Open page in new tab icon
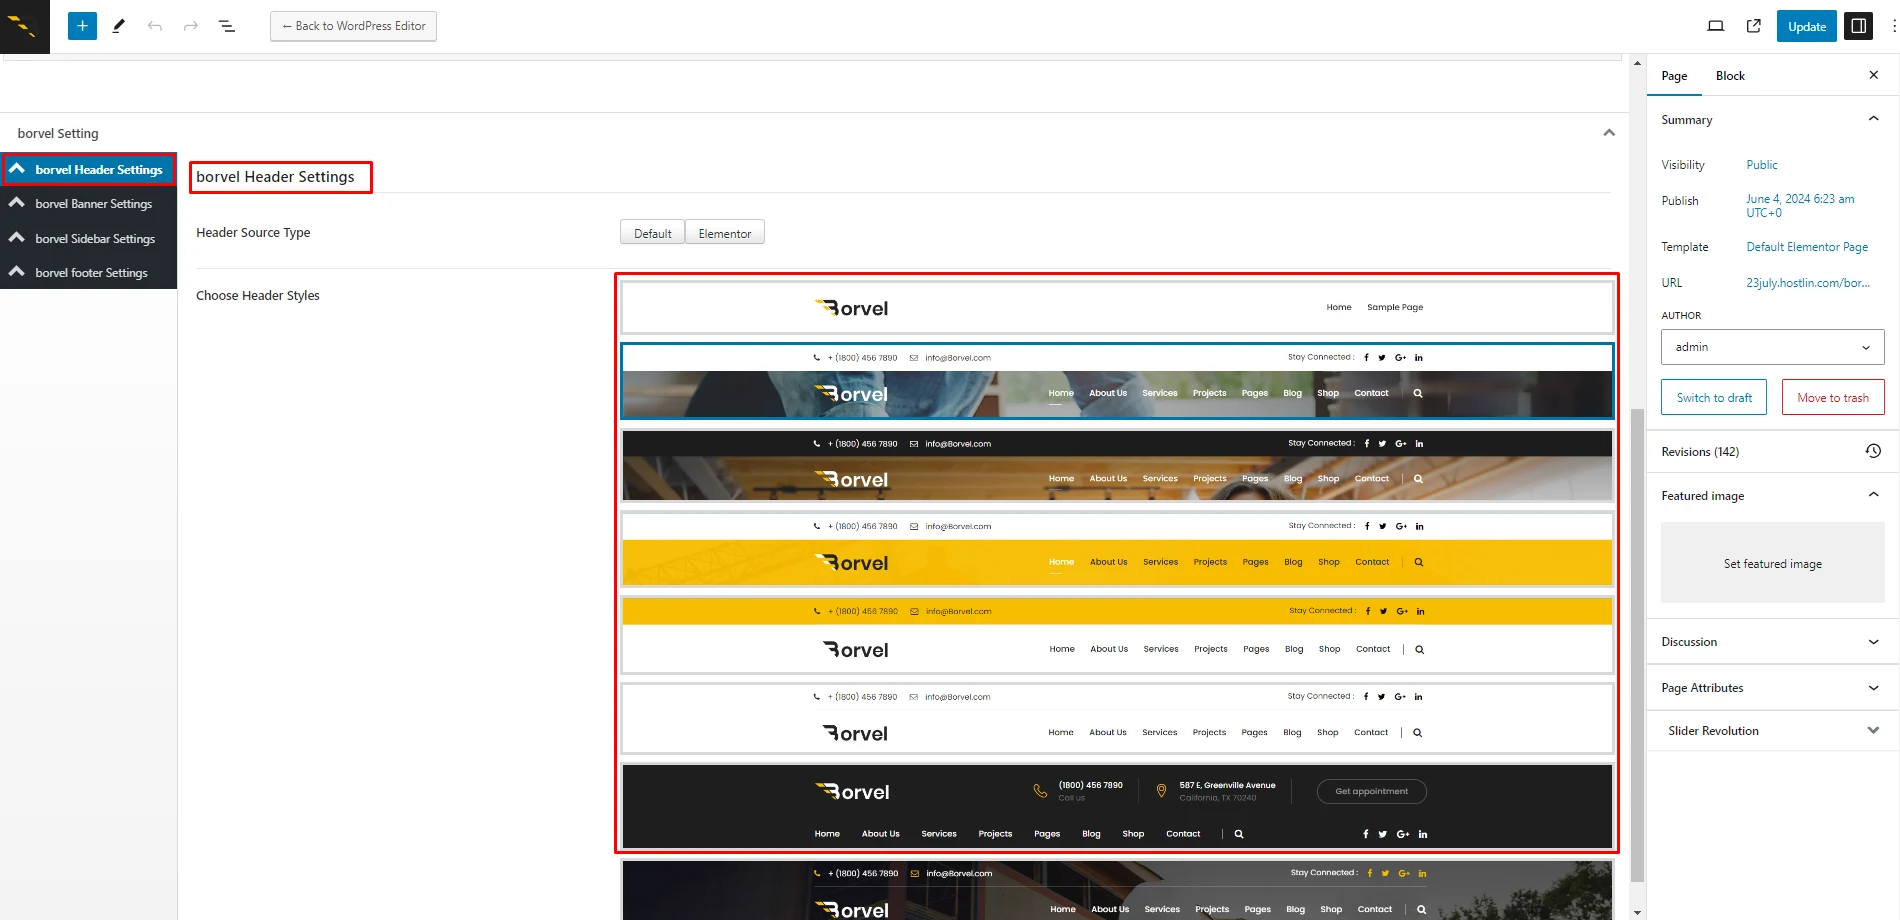 [1753, 26]
